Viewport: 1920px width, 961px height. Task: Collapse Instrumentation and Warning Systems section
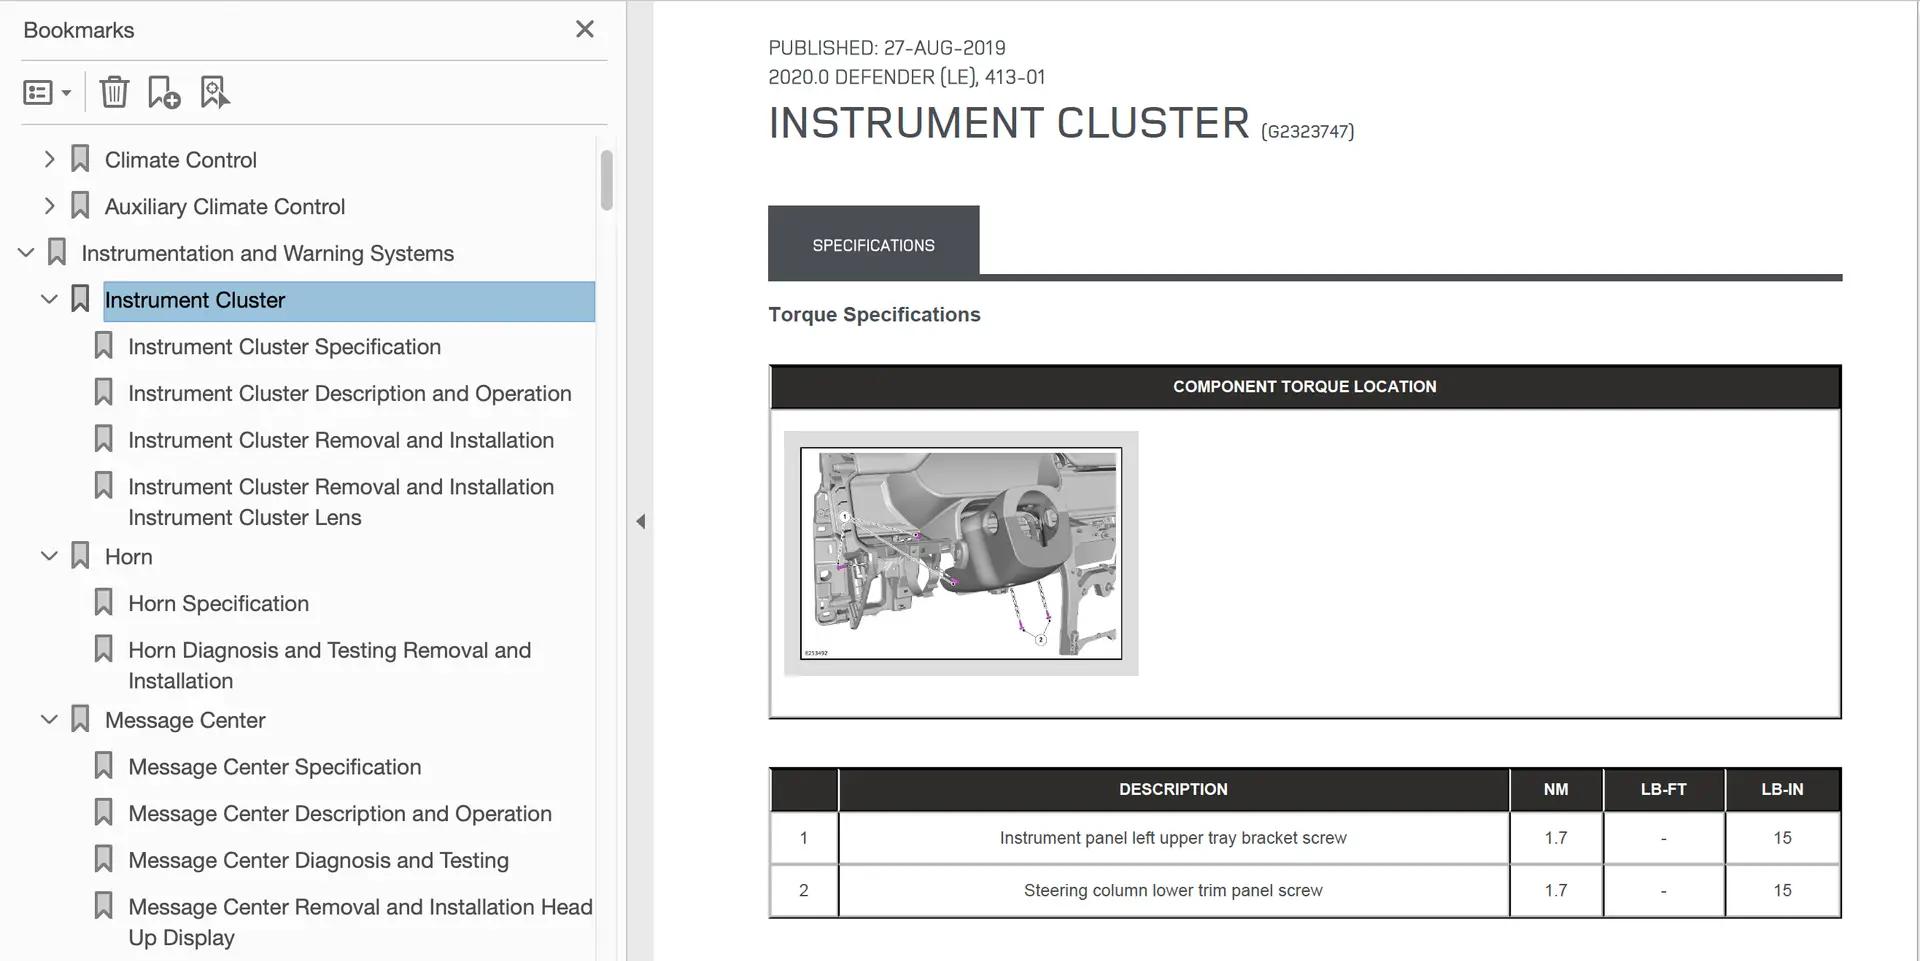[26, 253]
